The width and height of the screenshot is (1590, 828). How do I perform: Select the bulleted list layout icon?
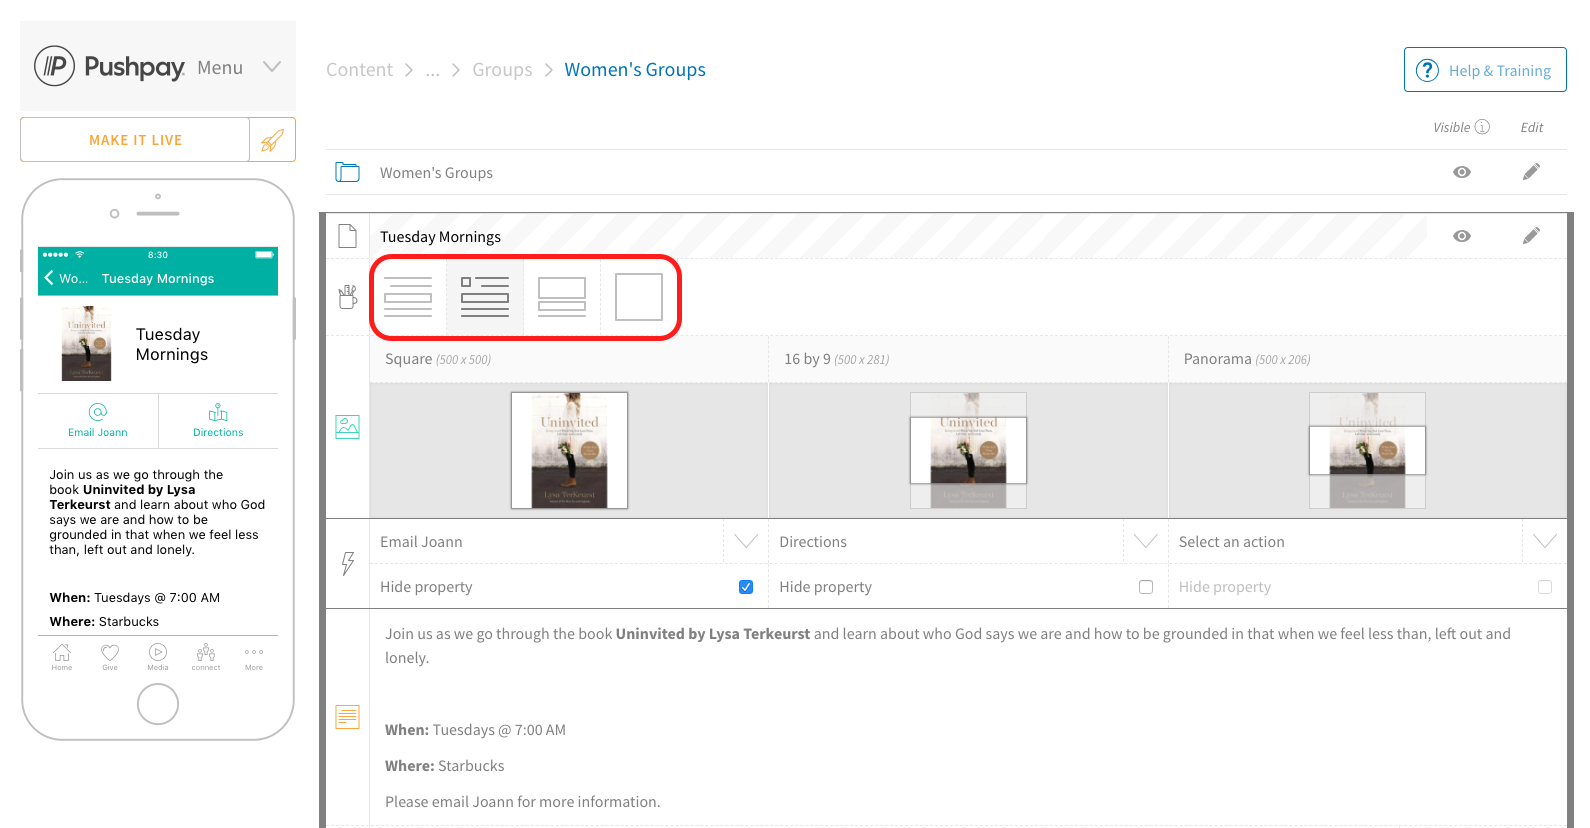(x=485, y=297)
